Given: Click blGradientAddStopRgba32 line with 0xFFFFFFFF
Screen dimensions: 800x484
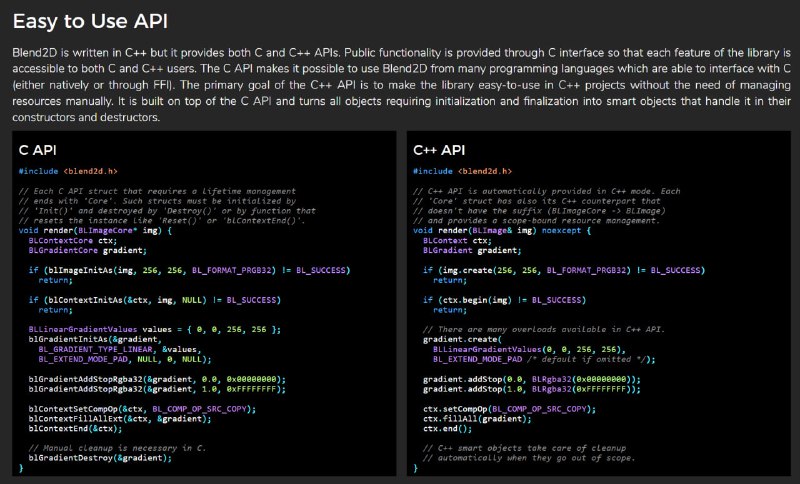Looking at the screenshot, I should tap(157, 389).
